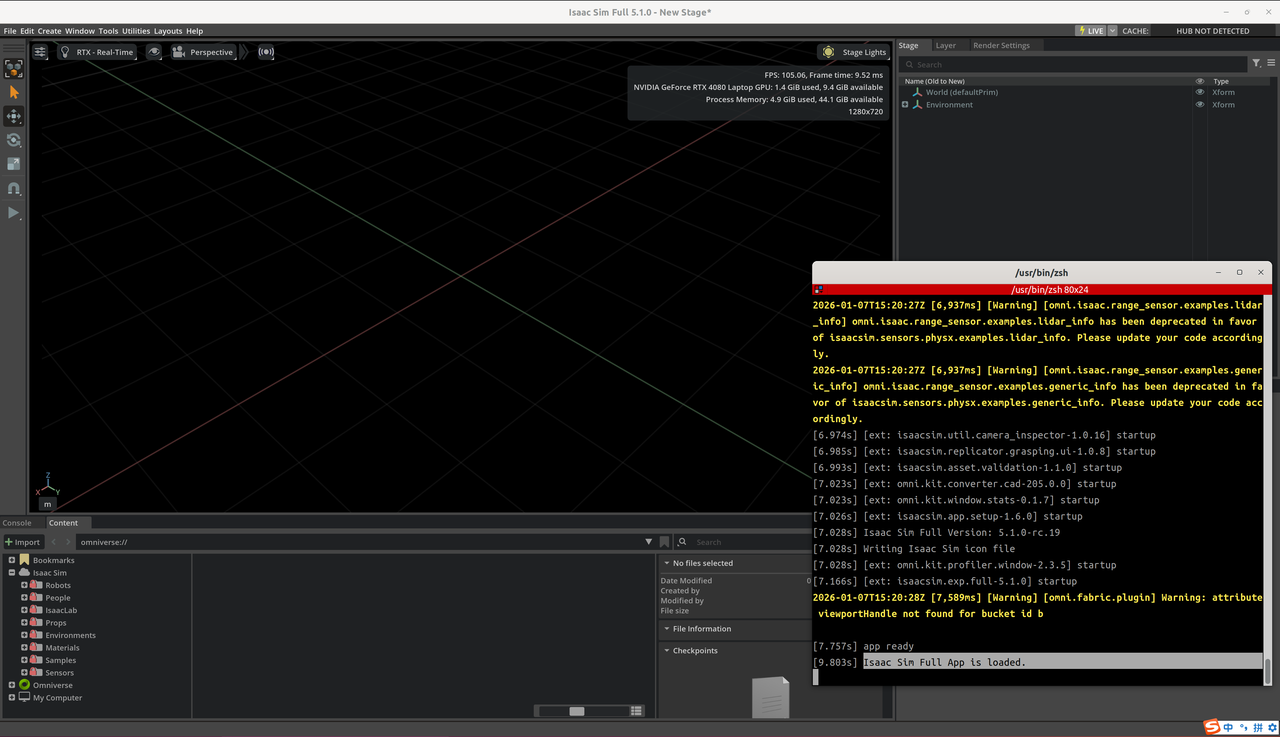Viewport: 1280px width, 737px height.
Task: Open viewport settings sliders icon
Action: point(40,52)
